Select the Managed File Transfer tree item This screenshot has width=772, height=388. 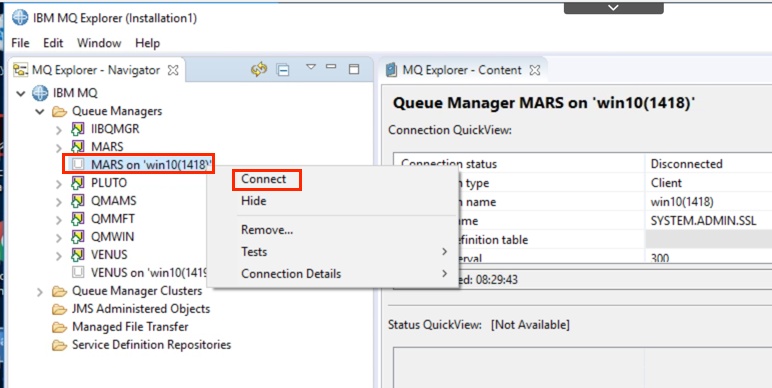[130, 327]
